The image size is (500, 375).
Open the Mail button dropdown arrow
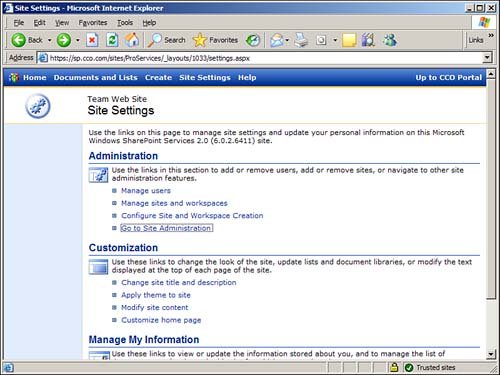[x=287, y=41]
